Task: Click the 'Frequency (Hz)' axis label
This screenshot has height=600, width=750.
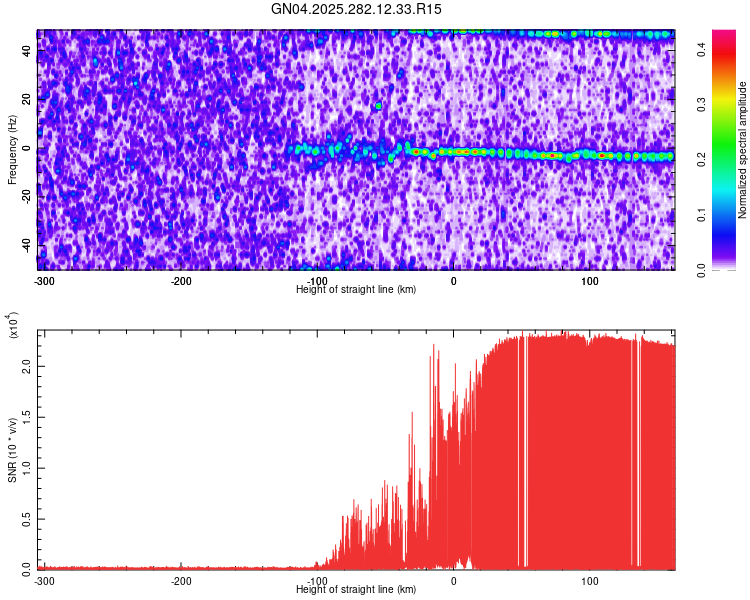Action: (x=12, y=150)
